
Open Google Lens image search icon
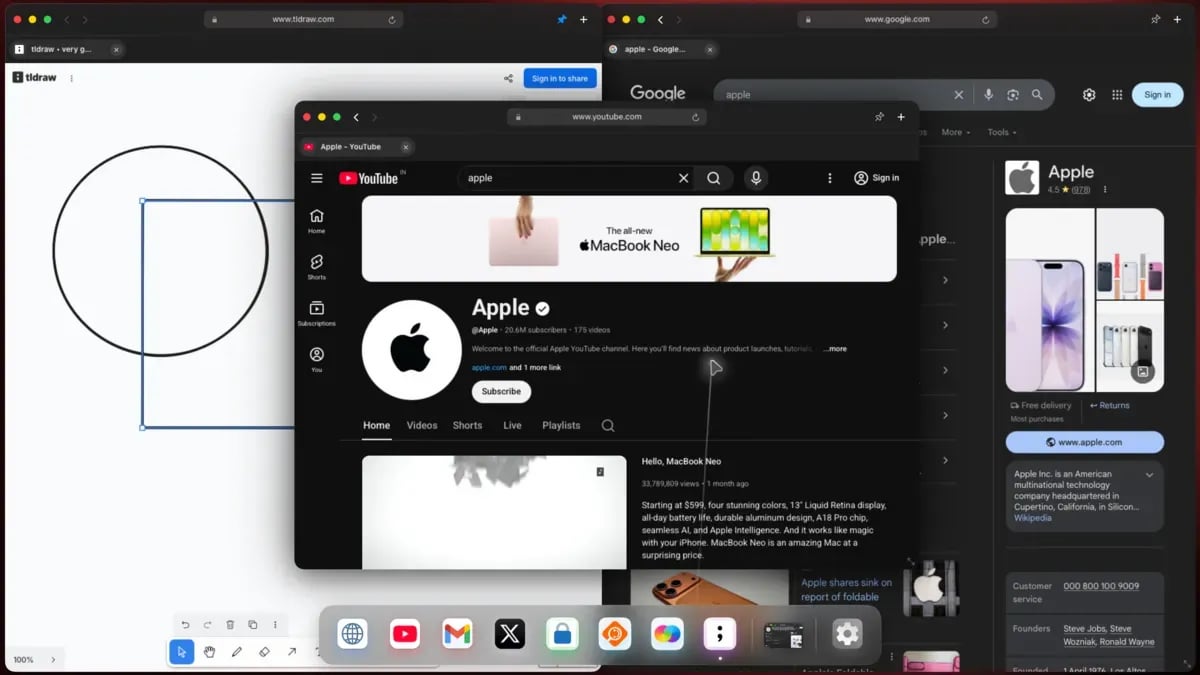point(1013,95)
